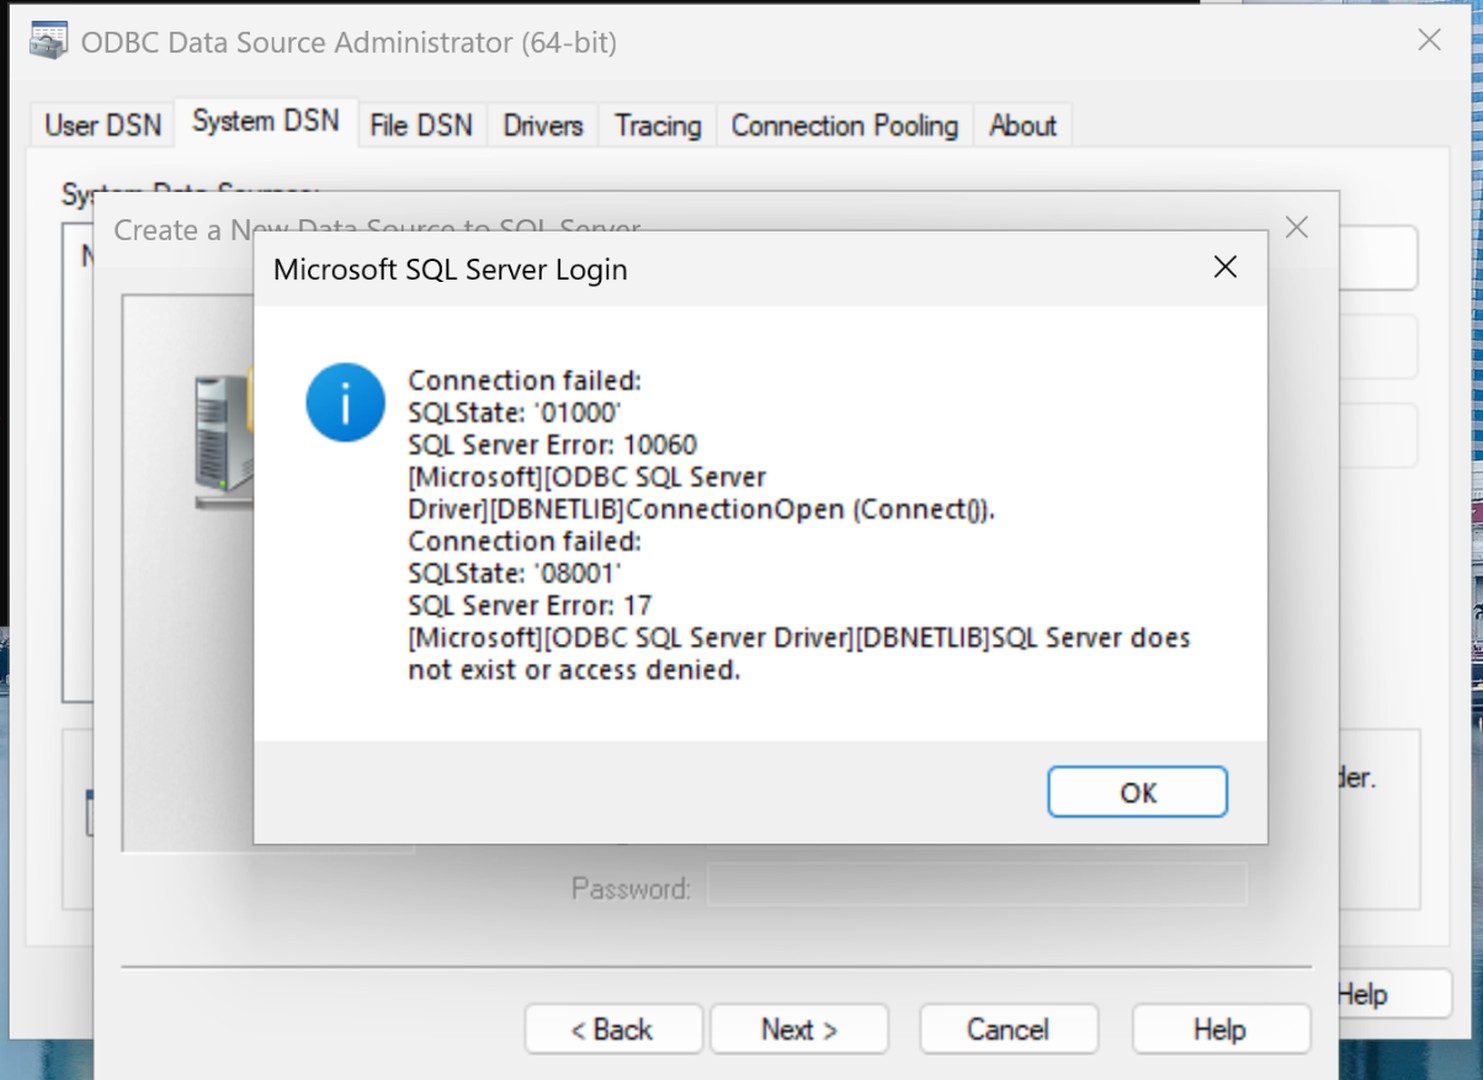This screenshot has width=1483, height=1080.
Task: Click 'SQL Server Error: 17' text
Action: pos(529,606)
